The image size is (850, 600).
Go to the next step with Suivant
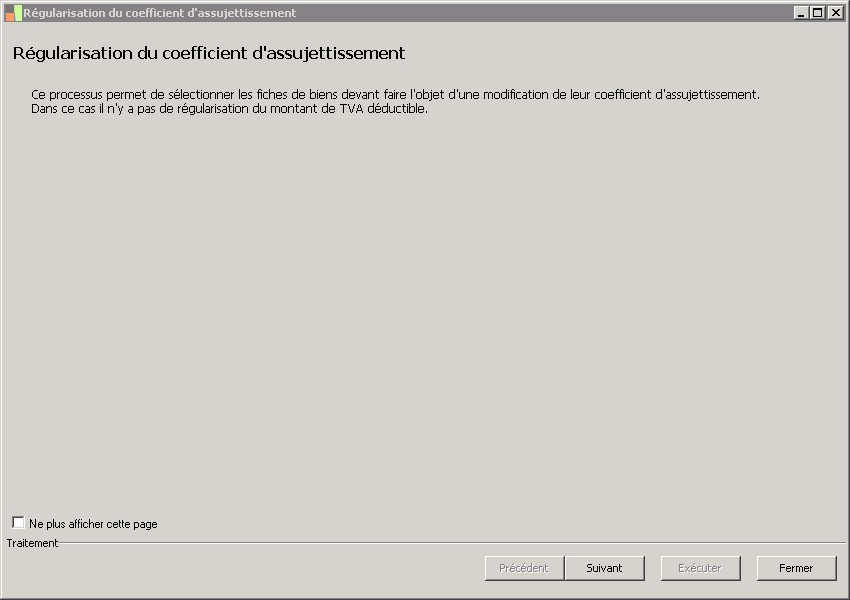(604, 568)
